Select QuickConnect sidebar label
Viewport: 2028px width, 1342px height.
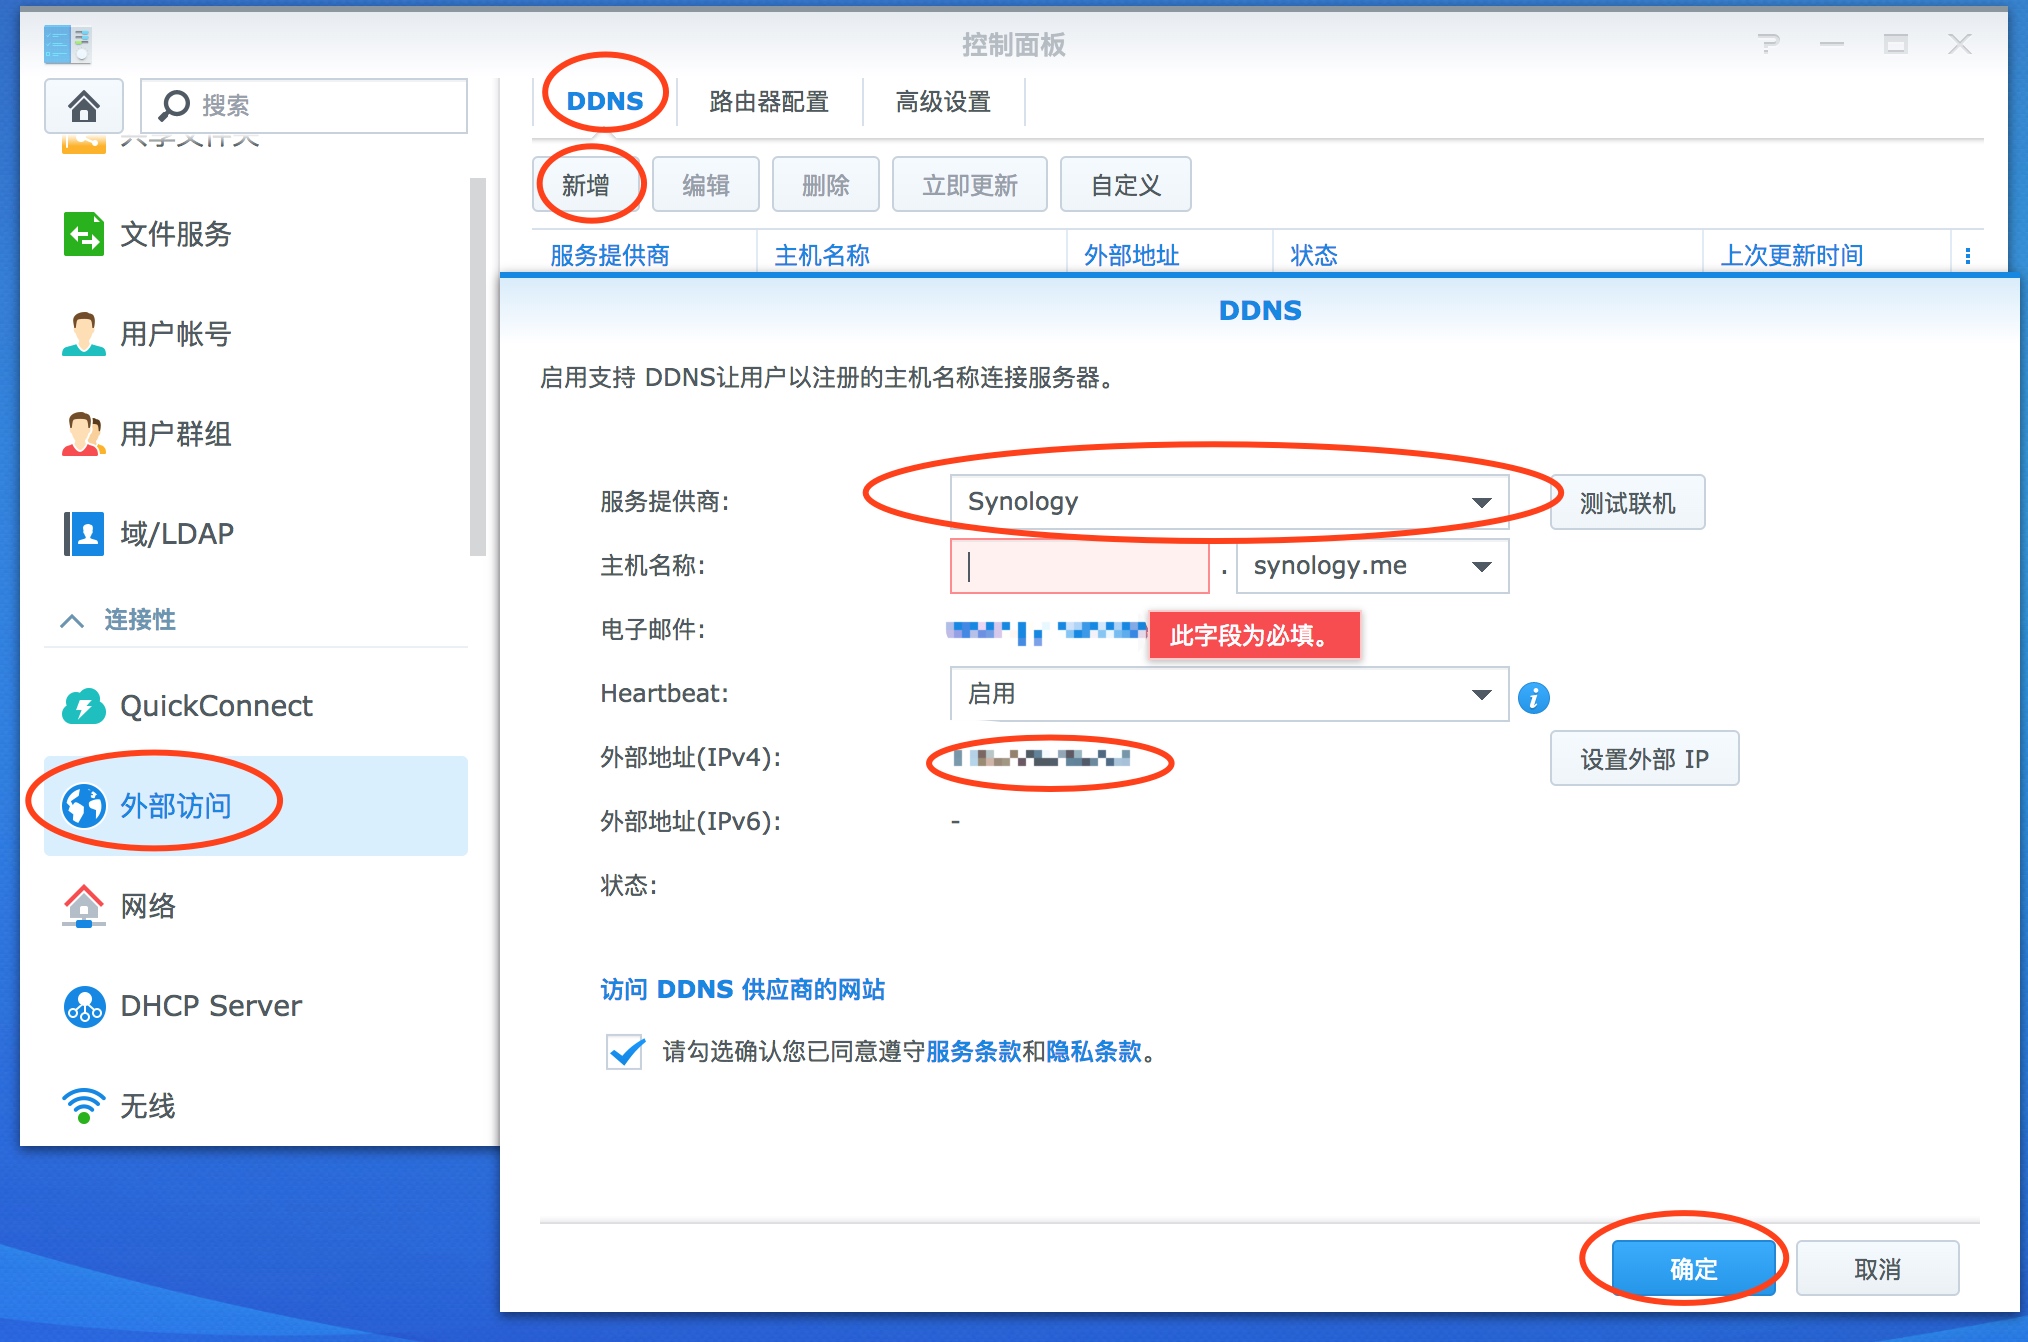(216, 706)
